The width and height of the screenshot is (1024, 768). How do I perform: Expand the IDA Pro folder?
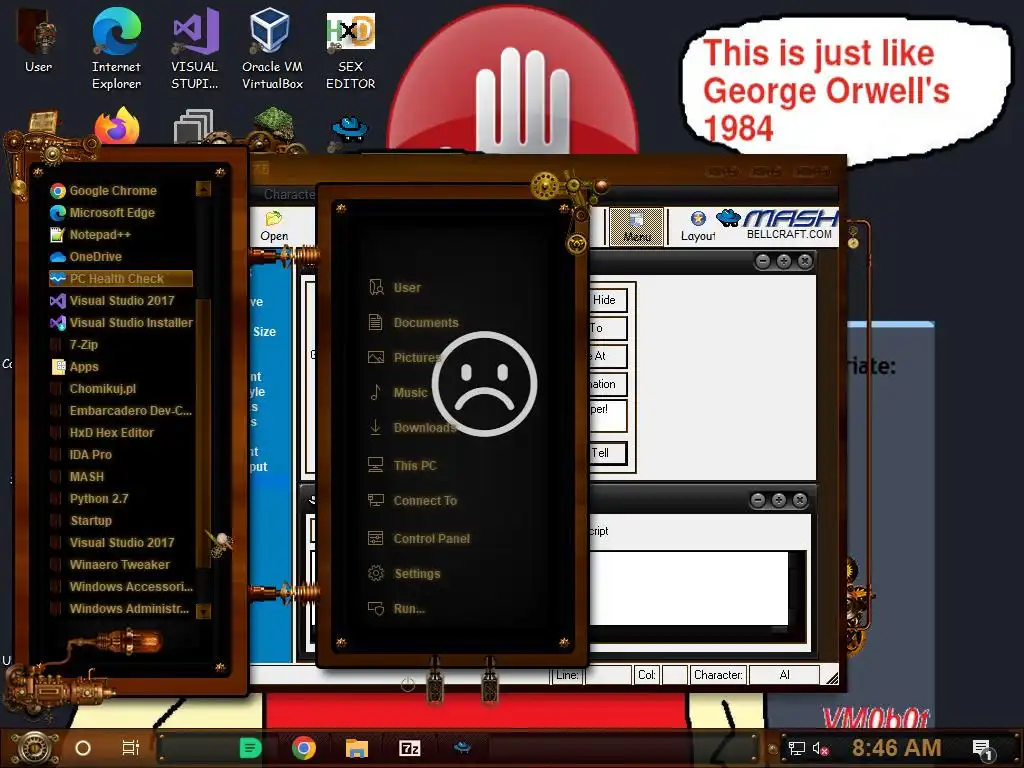click(x=121, y=455)
